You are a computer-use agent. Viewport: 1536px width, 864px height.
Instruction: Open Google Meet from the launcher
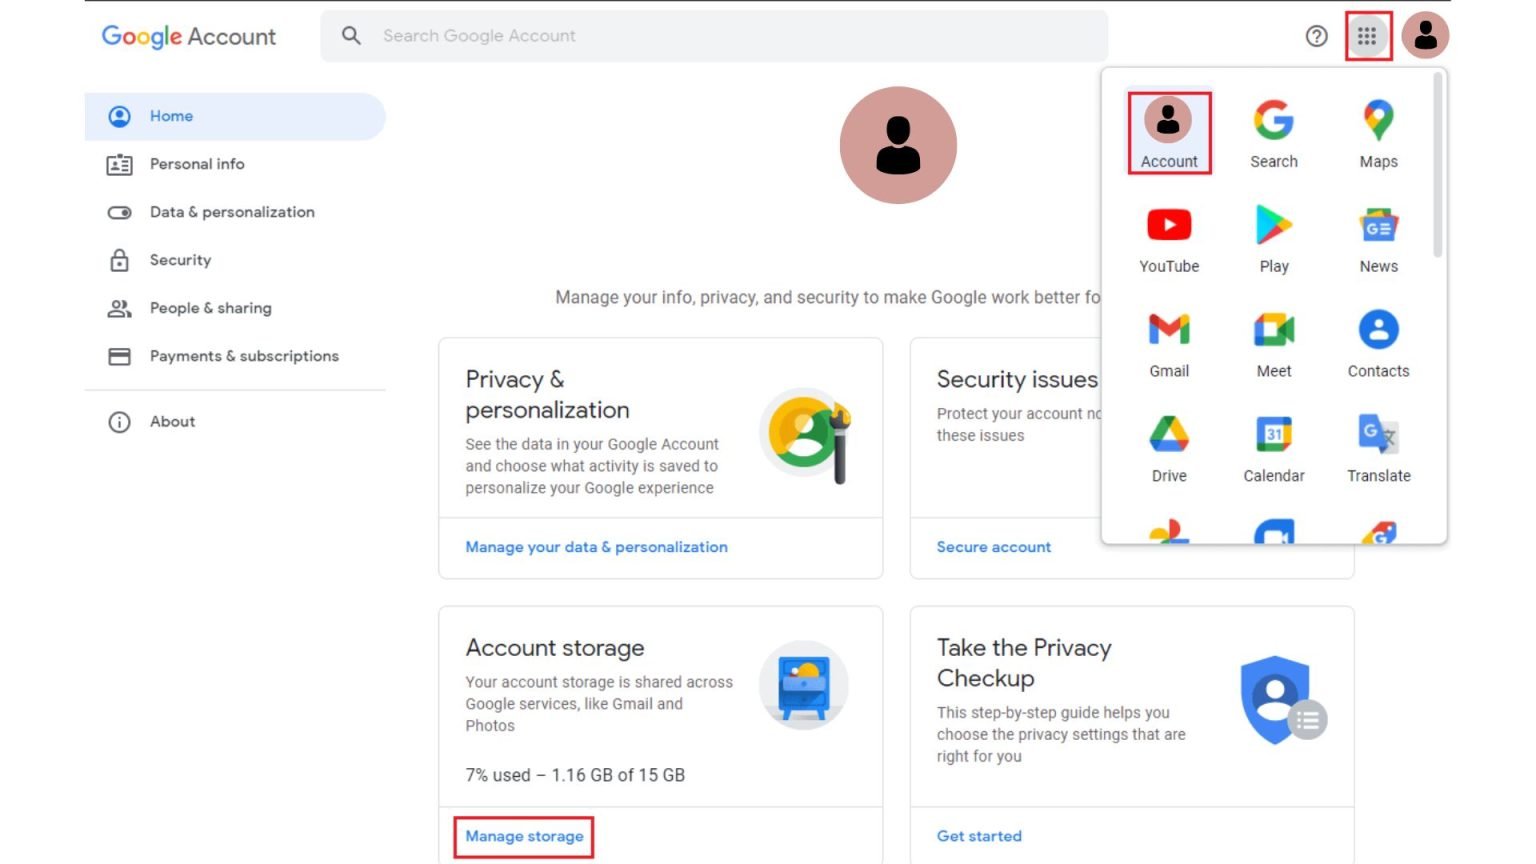(x=1273, y=340)
